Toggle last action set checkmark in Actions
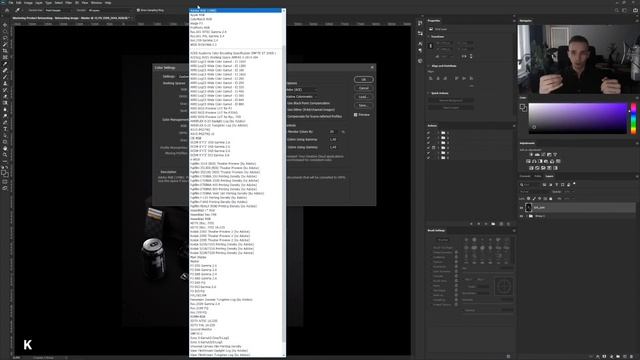 (x=428, y=158)
